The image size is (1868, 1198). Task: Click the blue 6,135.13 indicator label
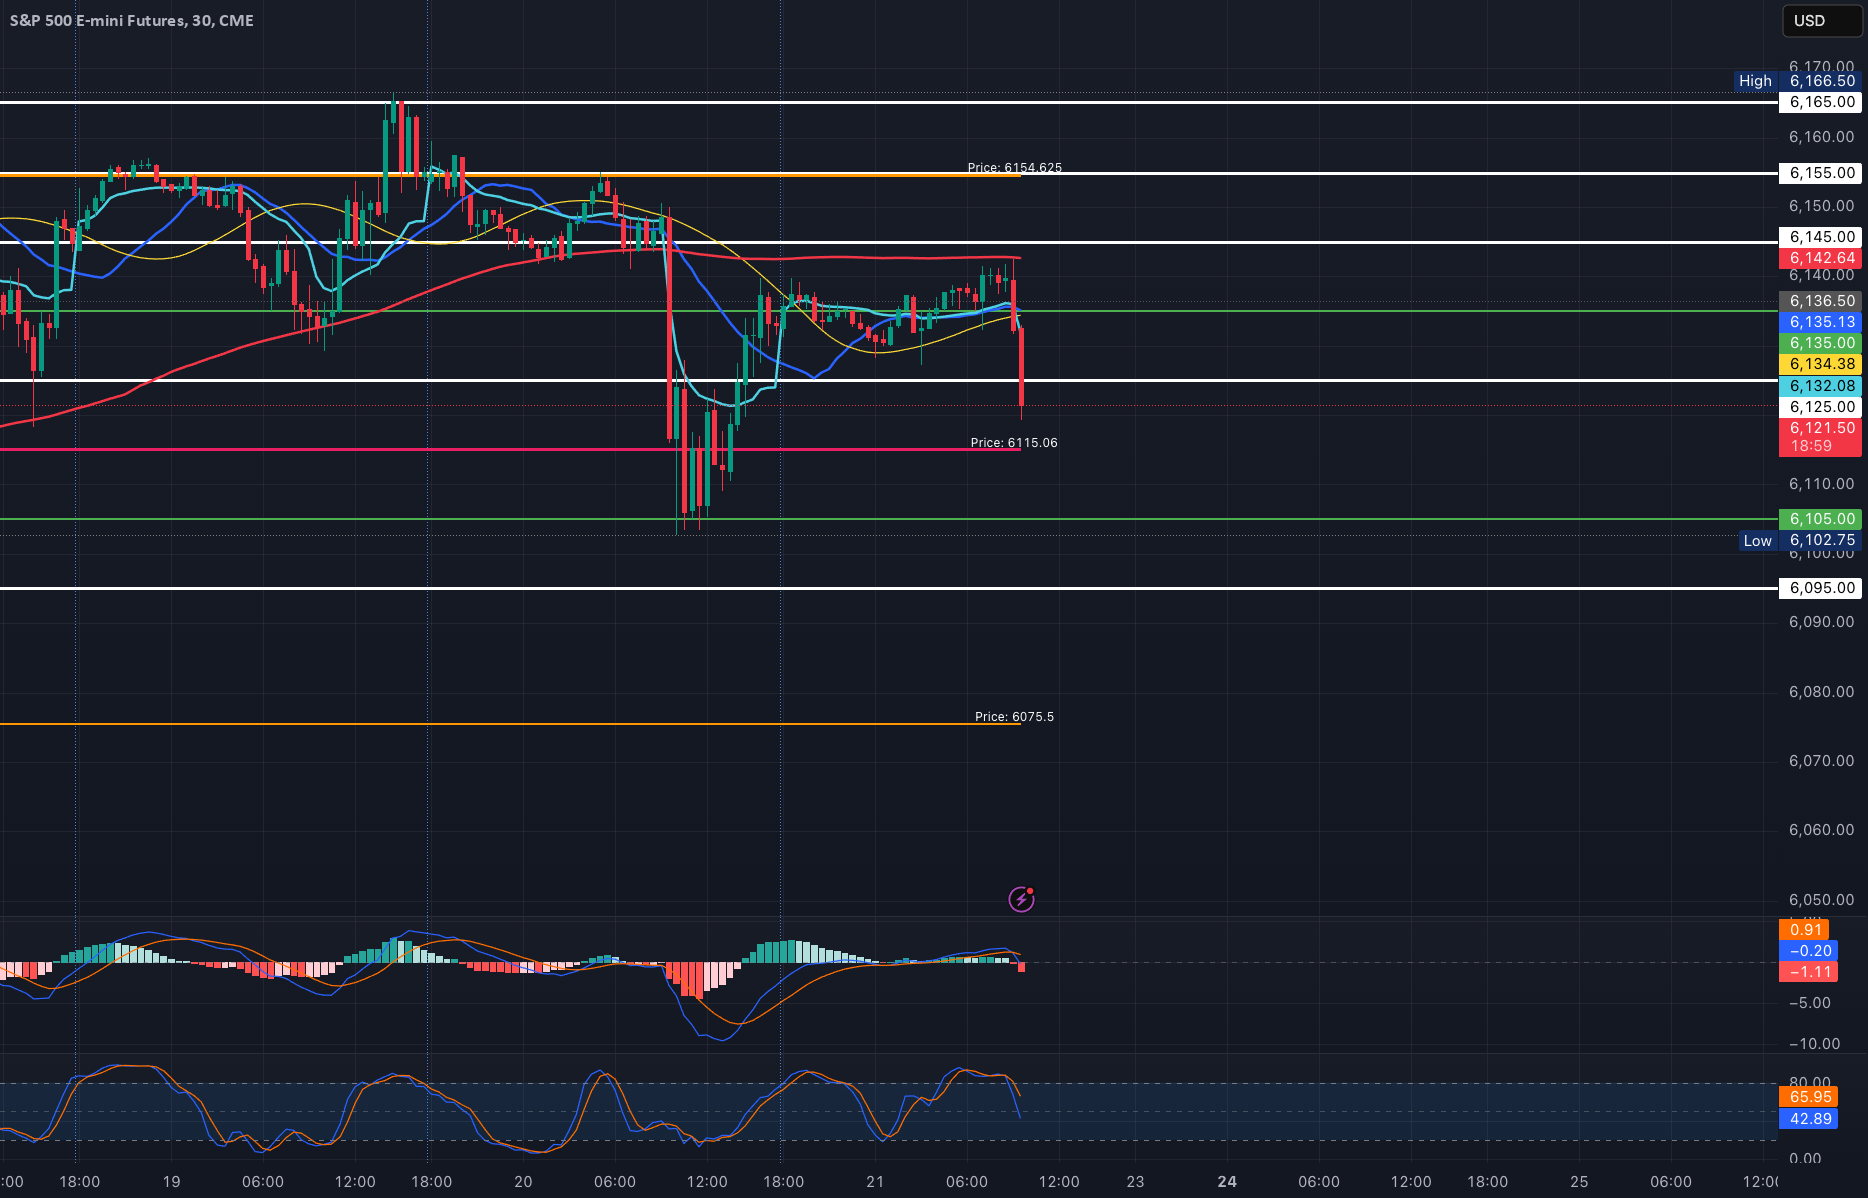[x=1822, y=322]
